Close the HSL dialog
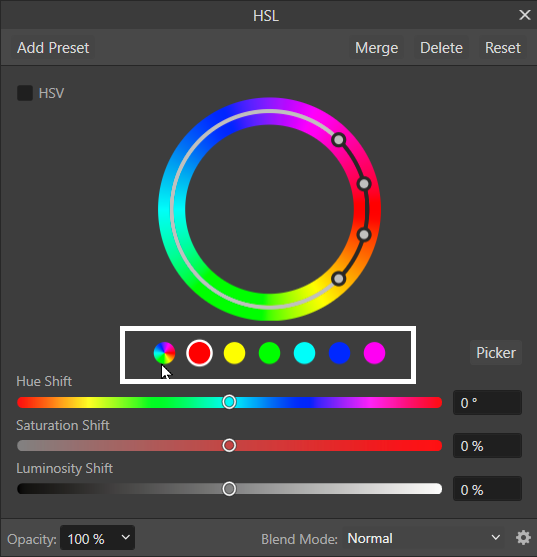This screenshot has height=557, width=537. click(525, 15)
